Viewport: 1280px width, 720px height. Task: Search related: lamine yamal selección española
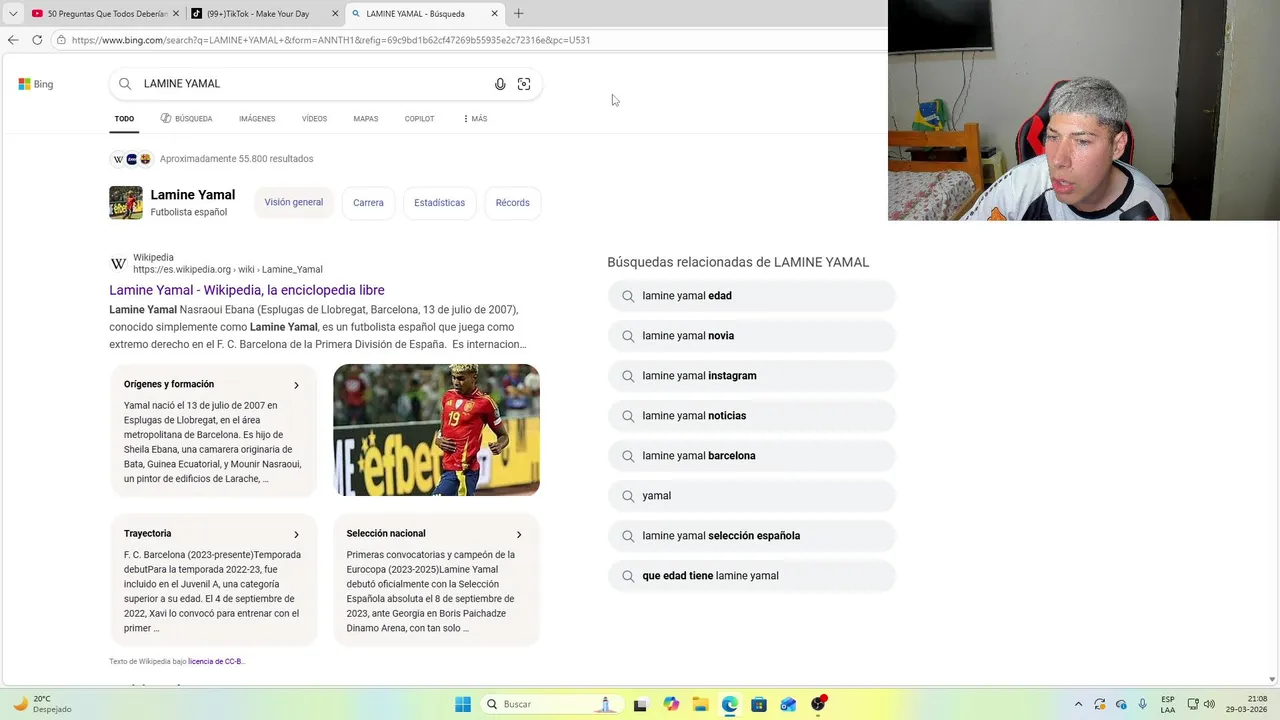(x=751, y=536)
